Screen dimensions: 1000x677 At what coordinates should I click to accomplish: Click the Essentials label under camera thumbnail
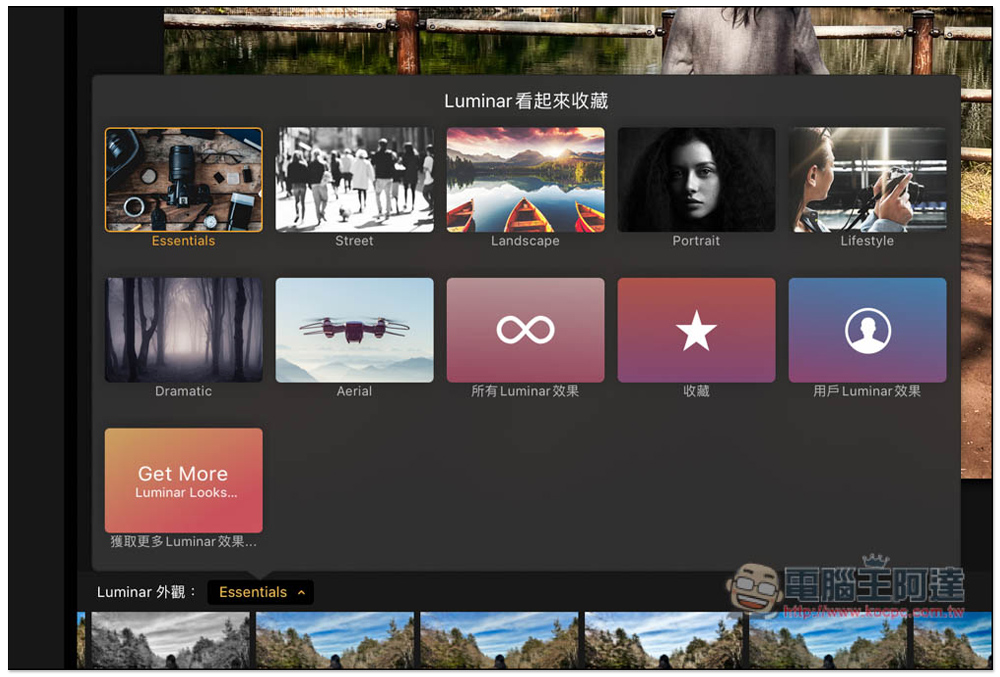pyautogui.click(x=184, y=241)
